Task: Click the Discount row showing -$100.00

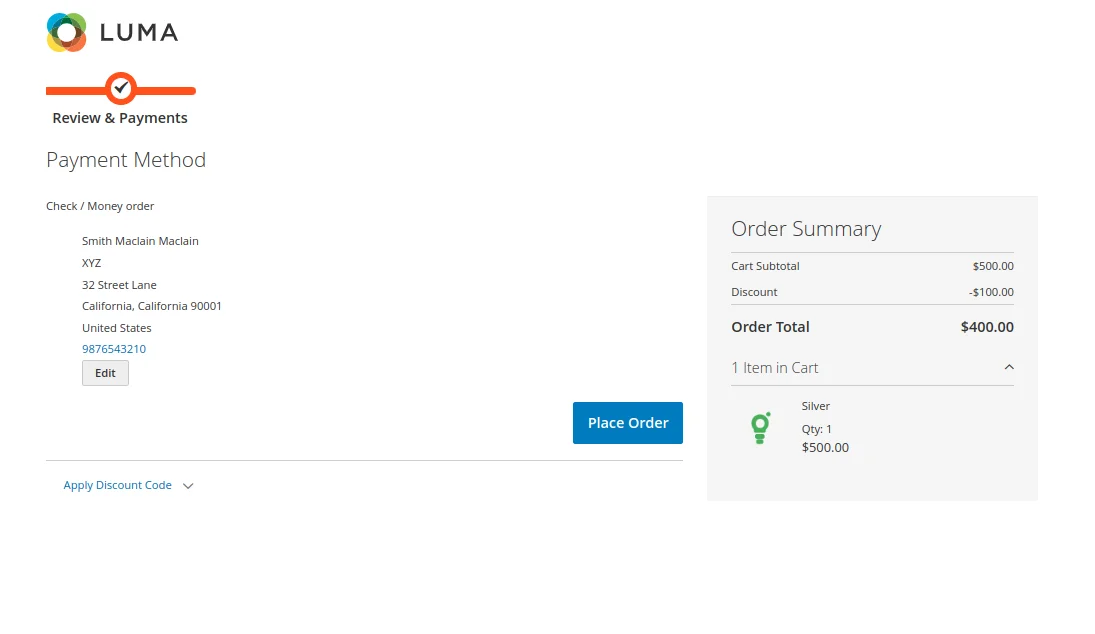Action: tap(992, 292)
